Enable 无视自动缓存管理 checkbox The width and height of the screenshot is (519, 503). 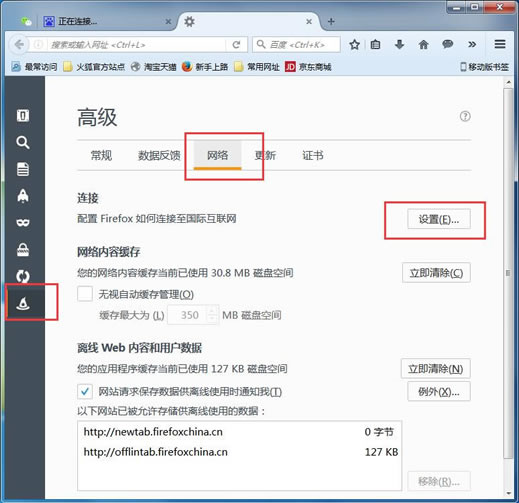pyautogui.click(x=85, y=294)
